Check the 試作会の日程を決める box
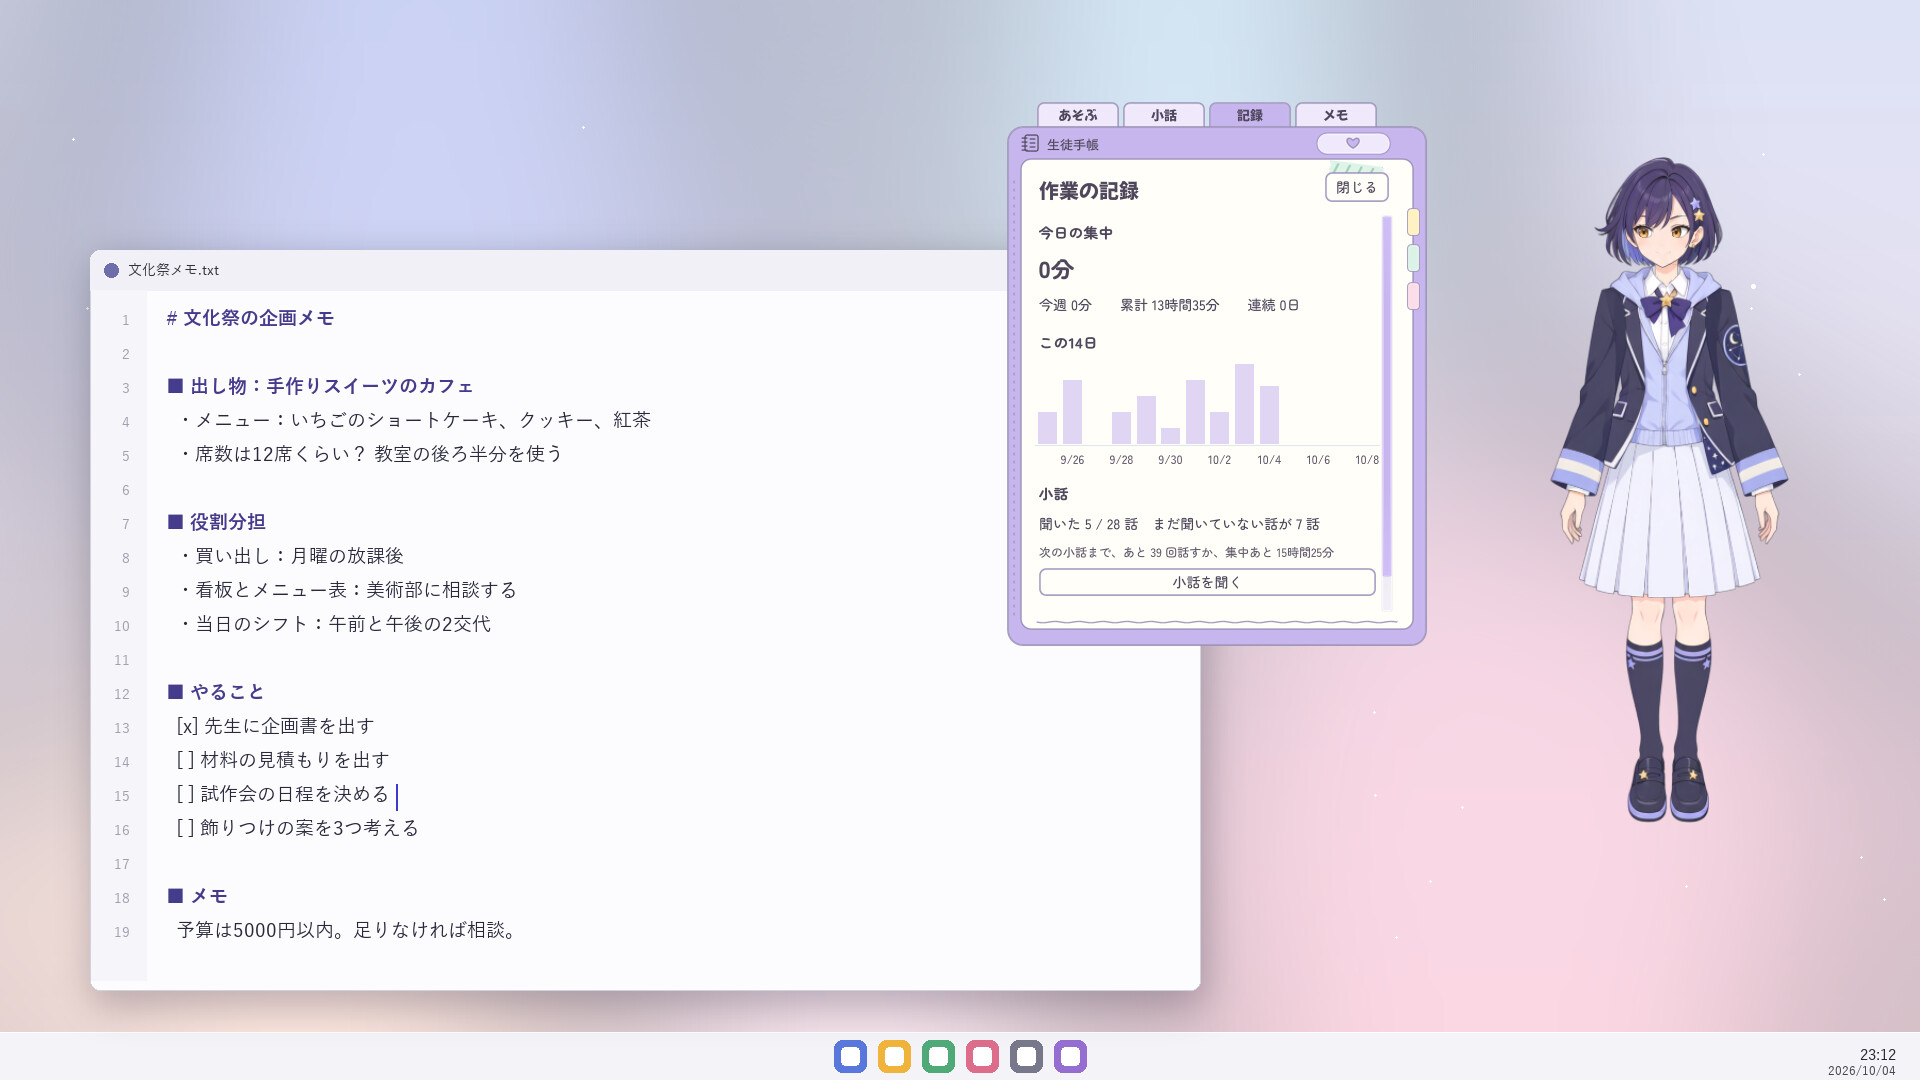1920x1080 pixels. 185,794
